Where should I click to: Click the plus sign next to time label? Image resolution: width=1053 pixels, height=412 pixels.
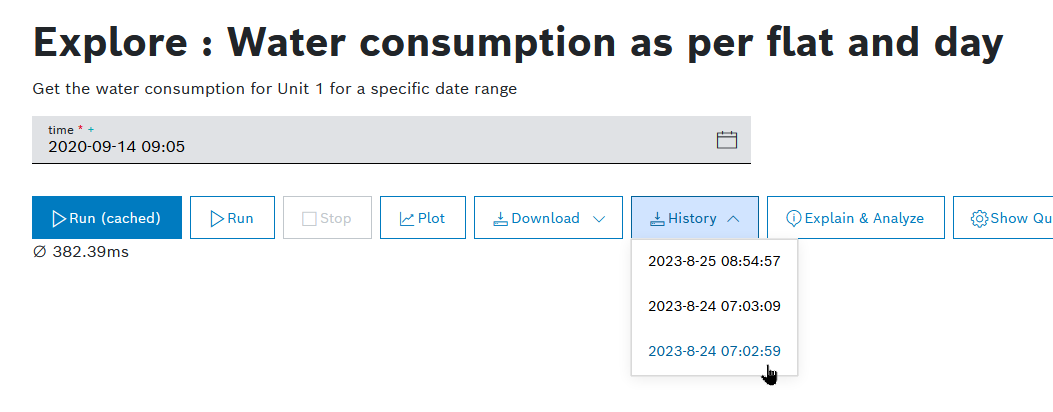[x=91, y=130]
